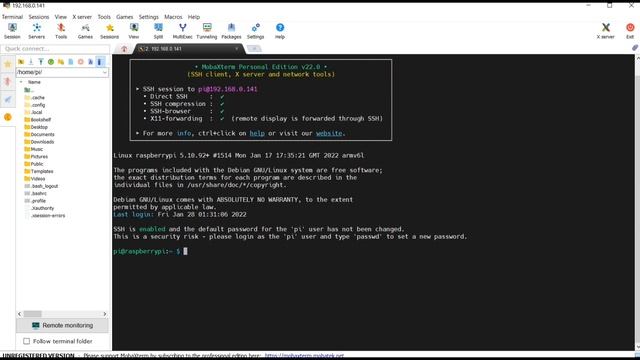Click the red delete SFTP icon

(x=81, y=62)
